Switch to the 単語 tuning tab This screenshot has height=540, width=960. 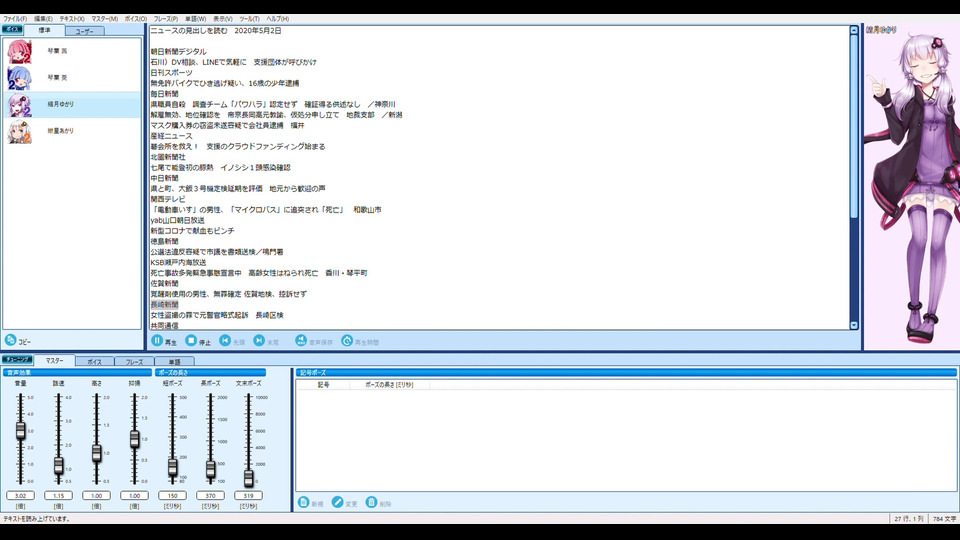click(174, 362)
